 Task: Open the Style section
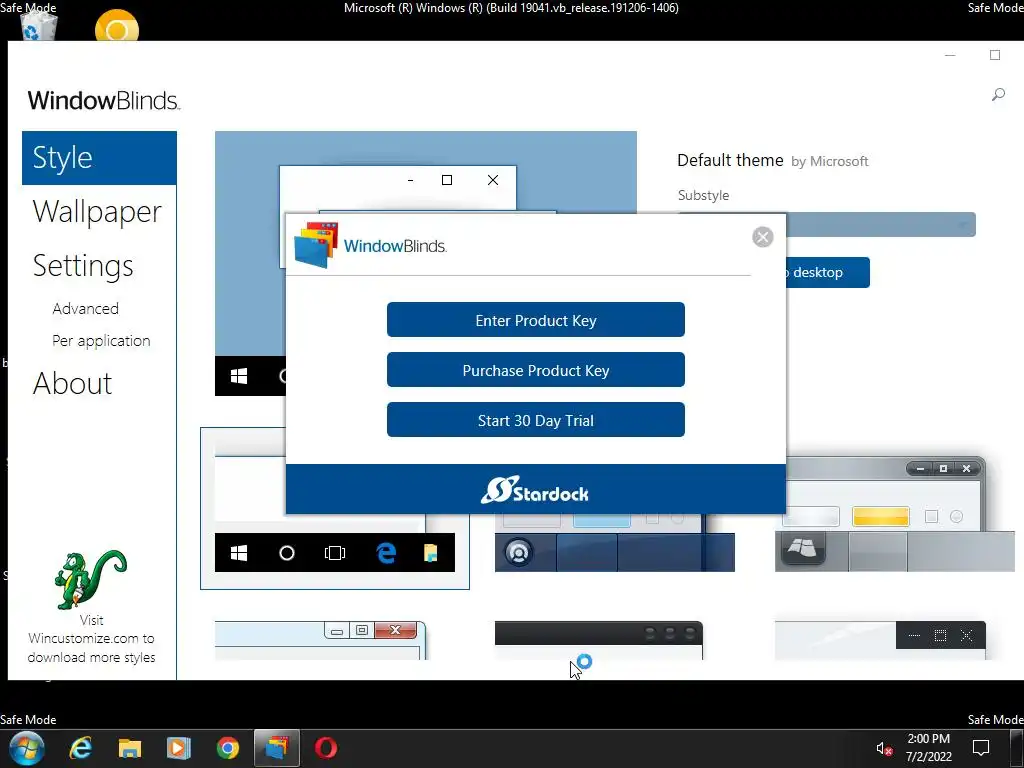(x=99, y=158)
